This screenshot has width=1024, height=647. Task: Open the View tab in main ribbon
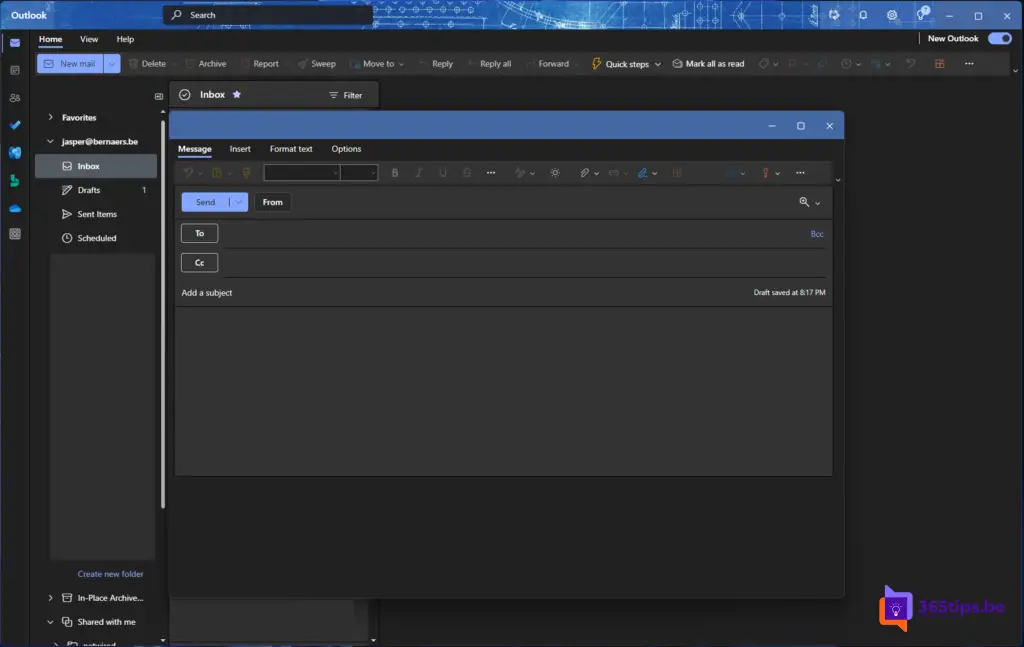tap(89, 39)
